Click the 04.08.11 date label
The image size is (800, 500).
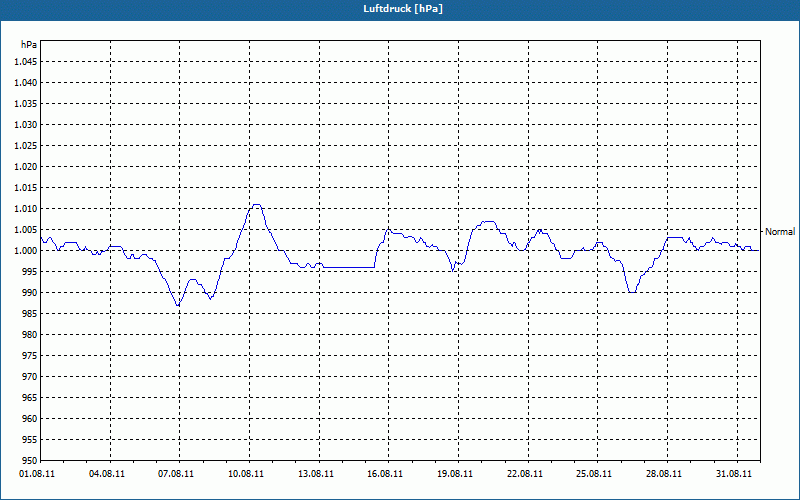tap(107, 474)
